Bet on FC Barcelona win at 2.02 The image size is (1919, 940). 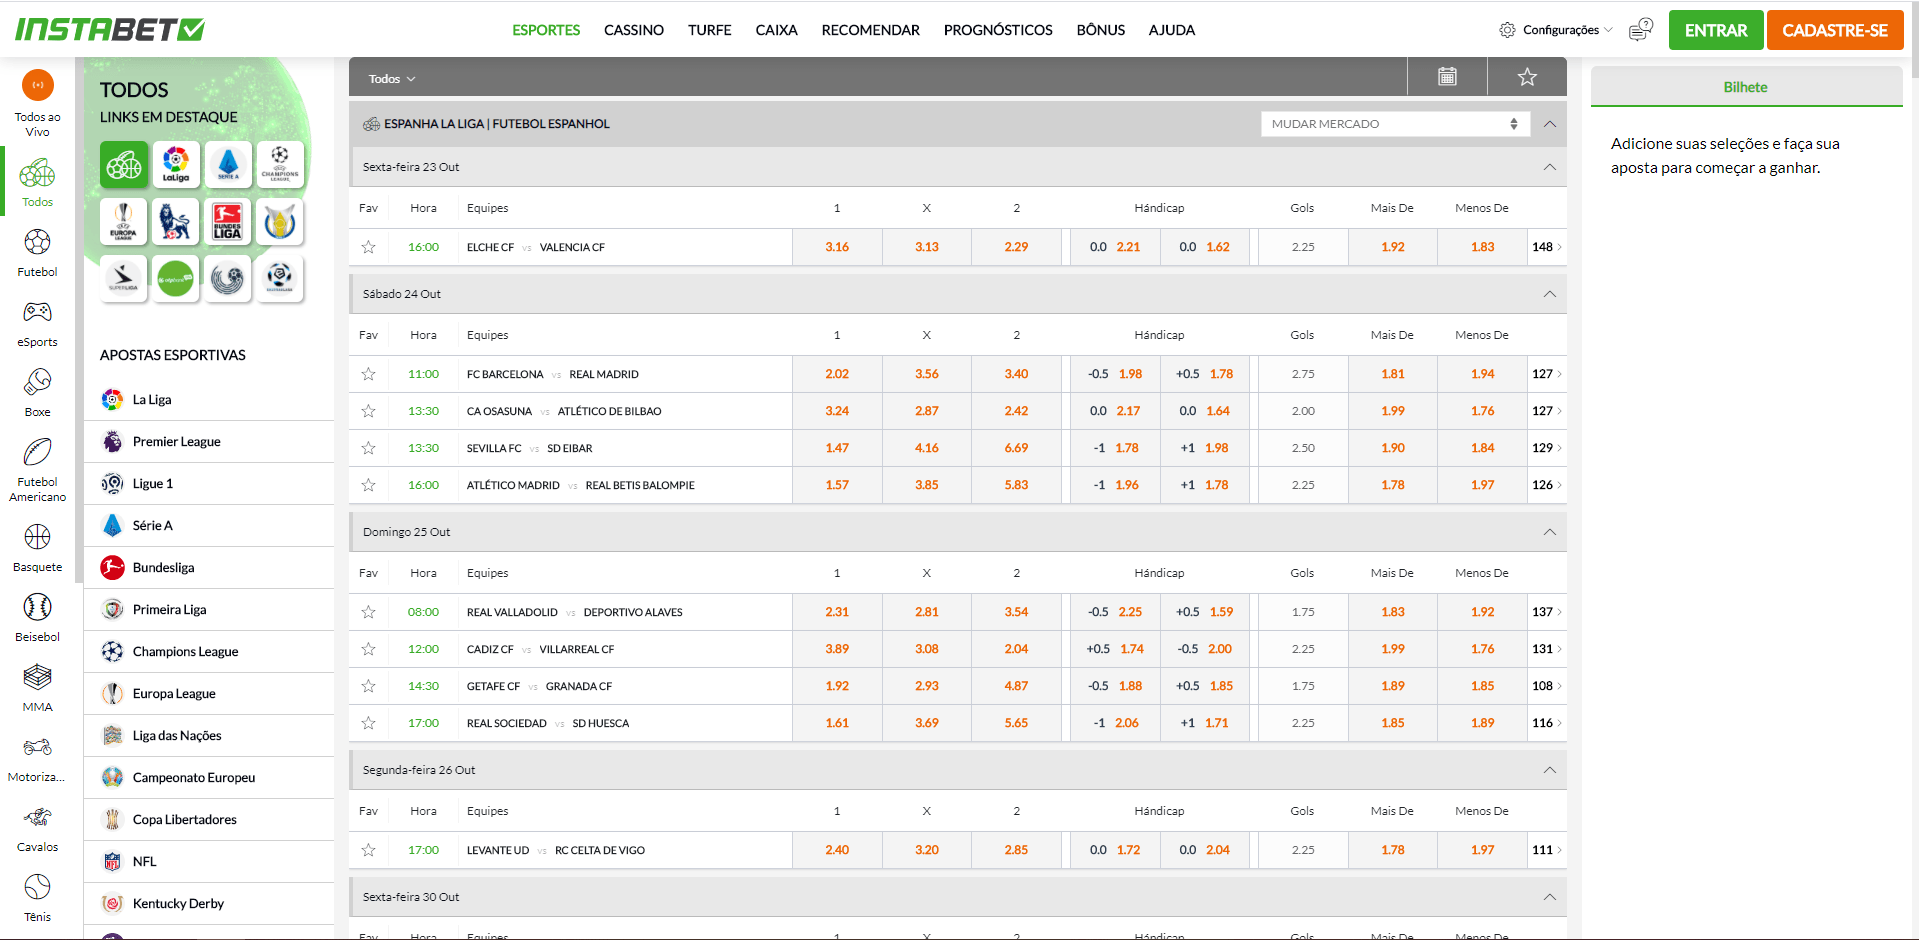837,374
